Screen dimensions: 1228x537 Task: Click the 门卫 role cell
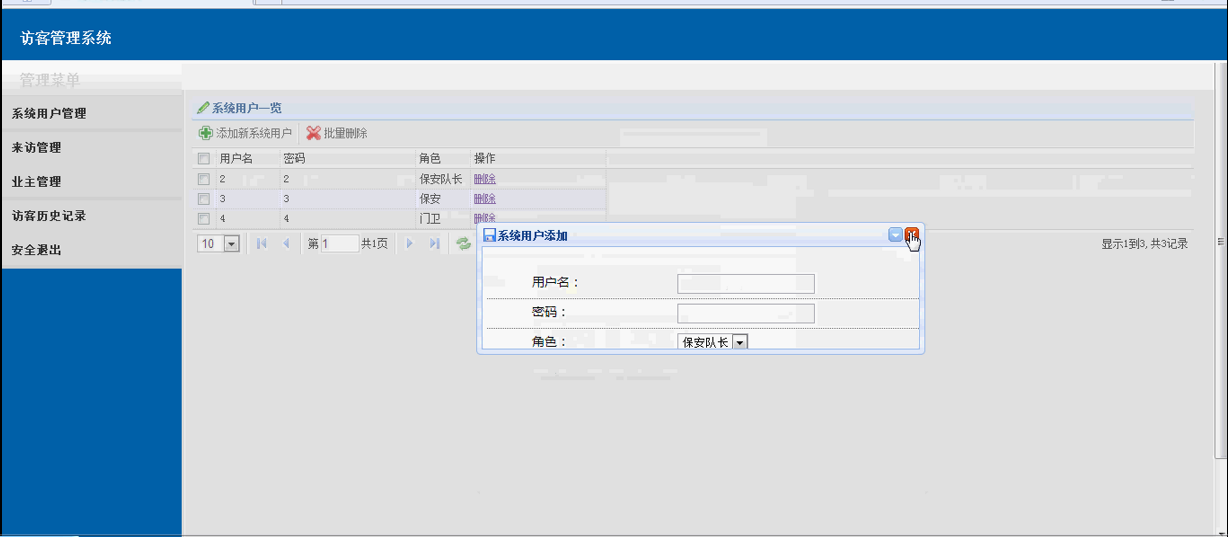coord(430,218)
